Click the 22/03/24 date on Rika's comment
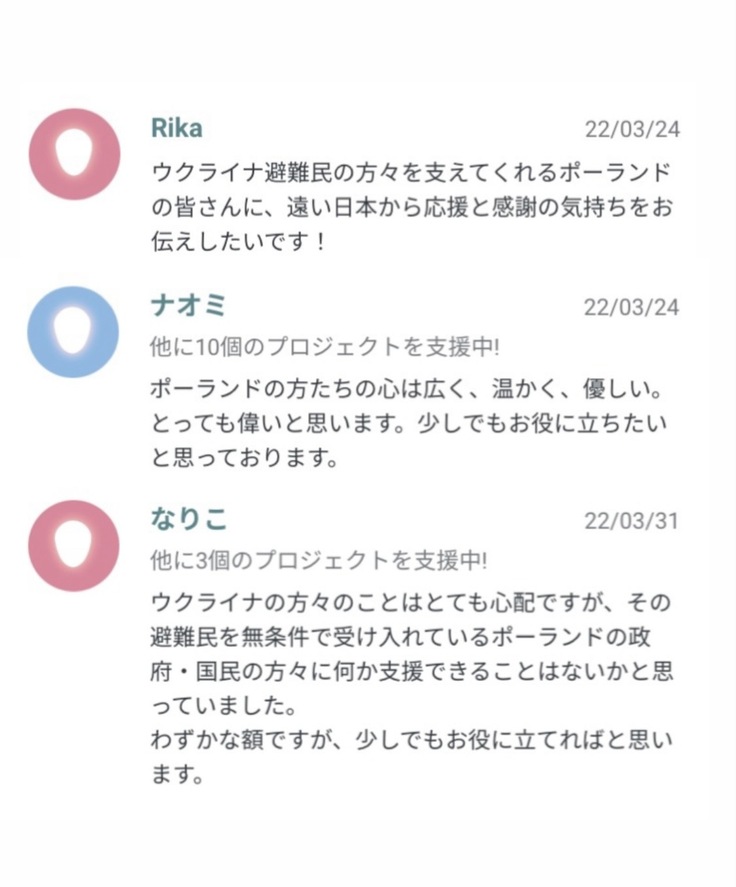The height and width of the screenshot is (887, 736). (631, 130)
